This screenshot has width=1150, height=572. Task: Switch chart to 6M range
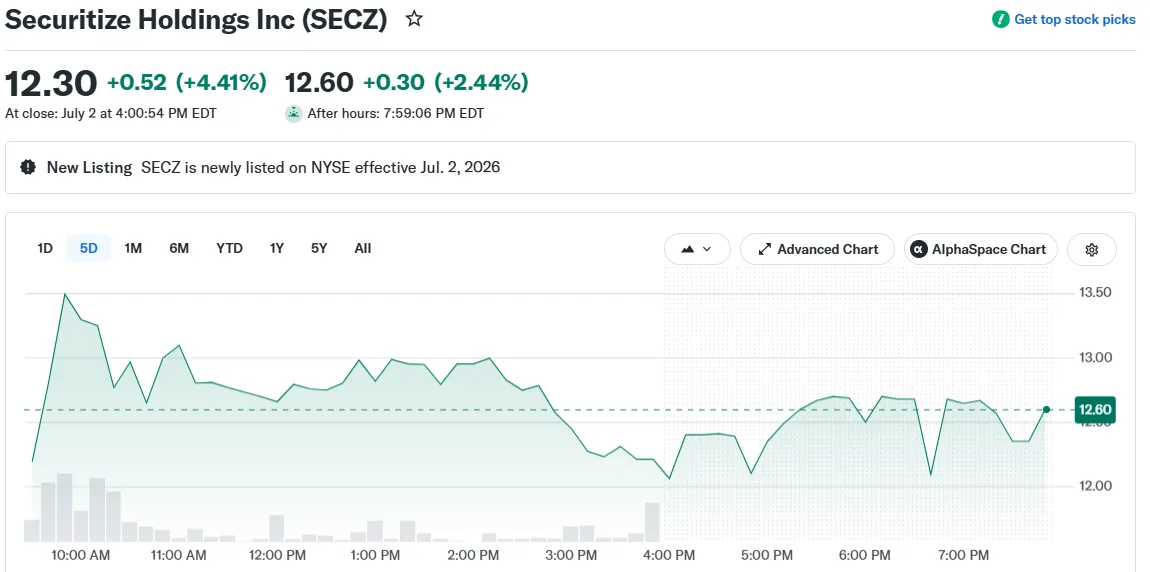click(x=179, y=249)
